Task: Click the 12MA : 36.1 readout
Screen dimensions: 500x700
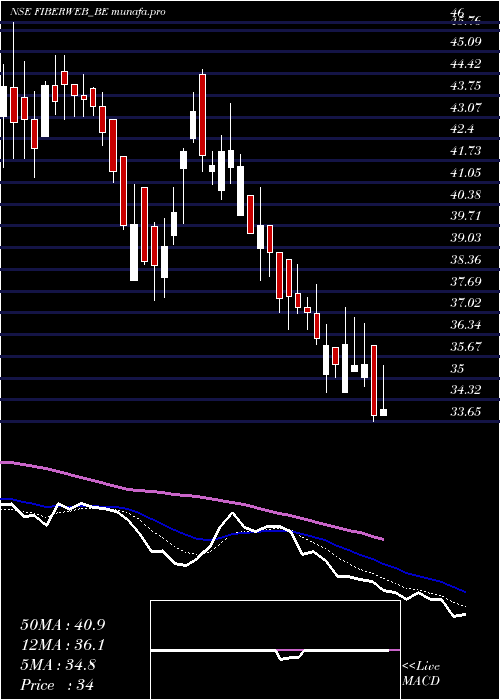Action: coord(63,645)
